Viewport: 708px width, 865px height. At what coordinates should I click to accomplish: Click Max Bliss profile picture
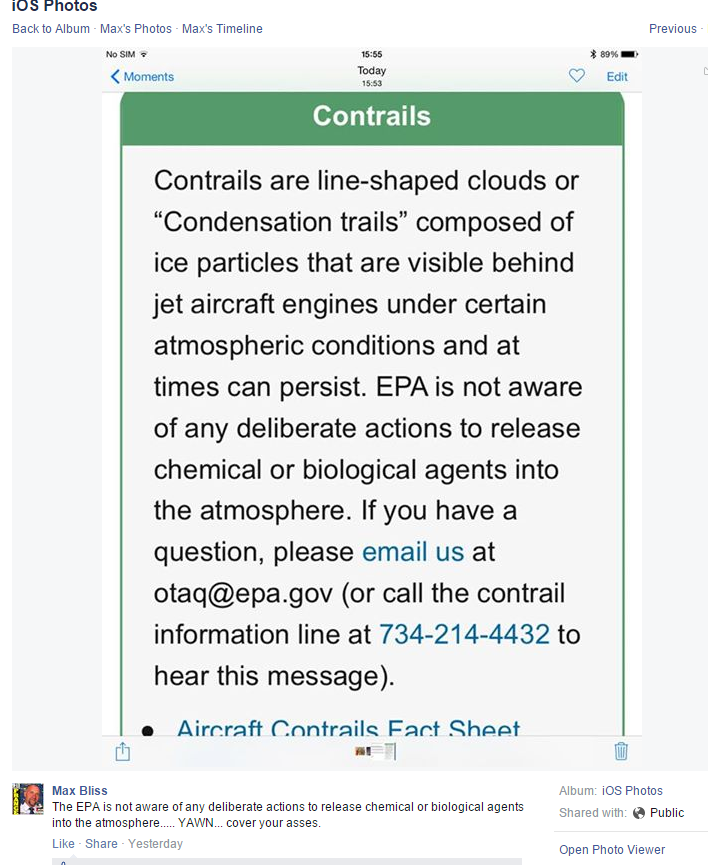(x=28, y=799)
